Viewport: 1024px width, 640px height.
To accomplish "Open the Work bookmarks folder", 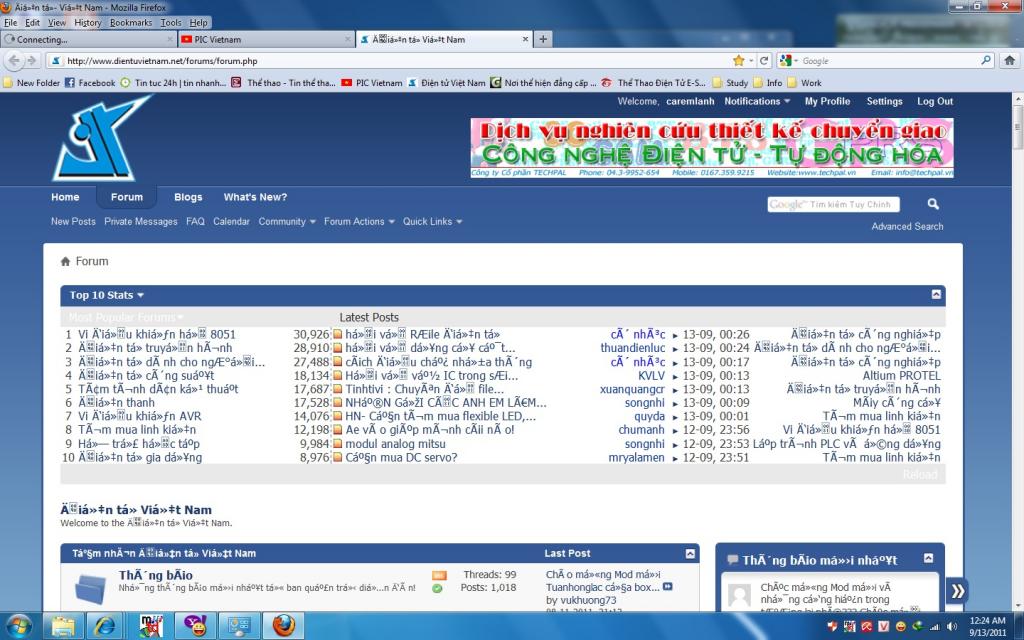I will [x=805, y=83].
